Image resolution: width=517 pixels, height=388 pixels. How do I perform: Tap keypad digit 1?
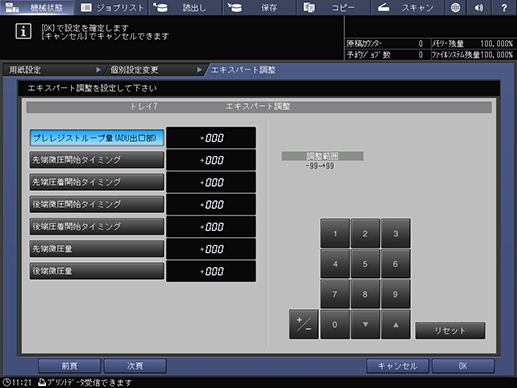pos(335,233)
